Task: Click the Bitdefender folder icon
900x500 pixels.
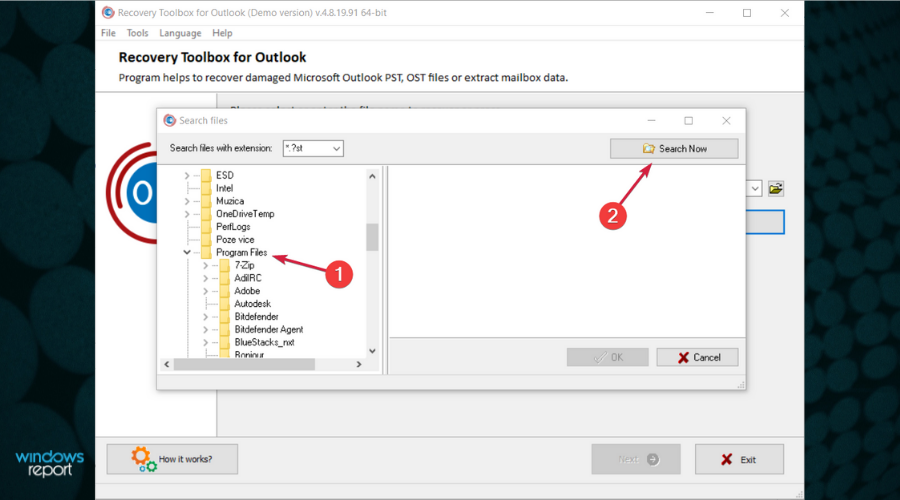Action: pos(225,316)
